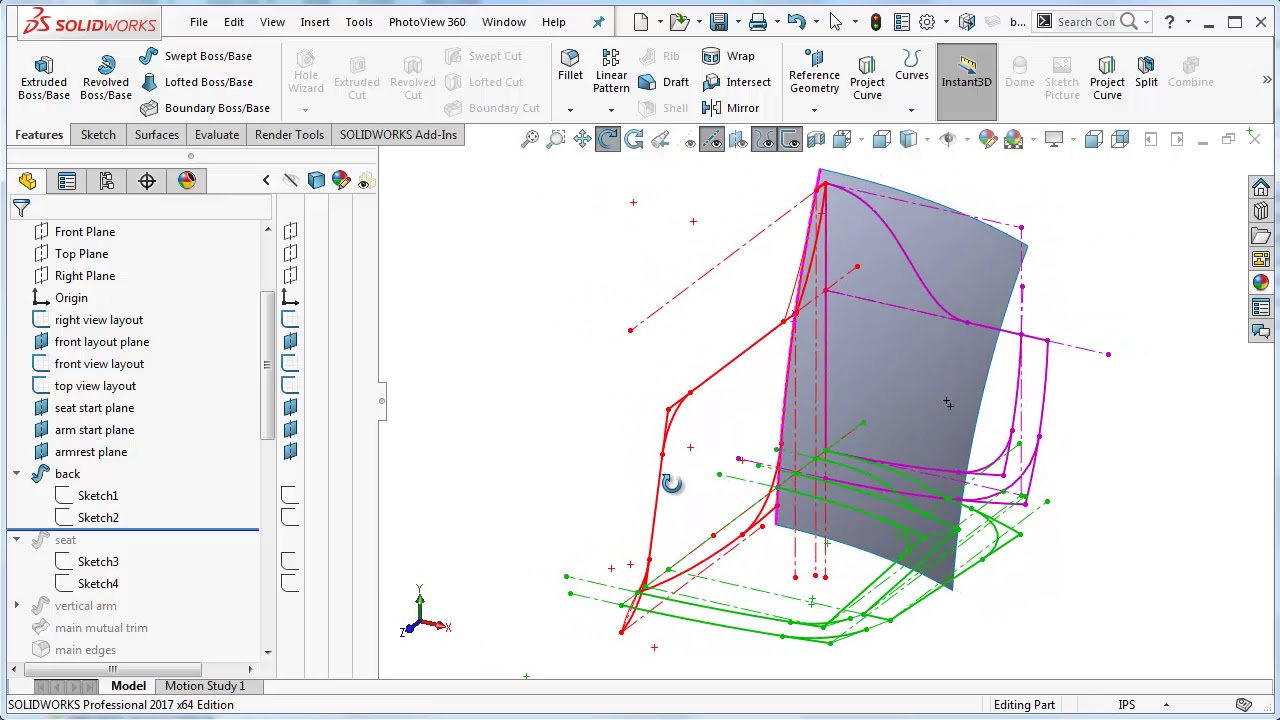
Task: Collapse the seat feature node
Action: pyautogui.click(x=17, y=540)
